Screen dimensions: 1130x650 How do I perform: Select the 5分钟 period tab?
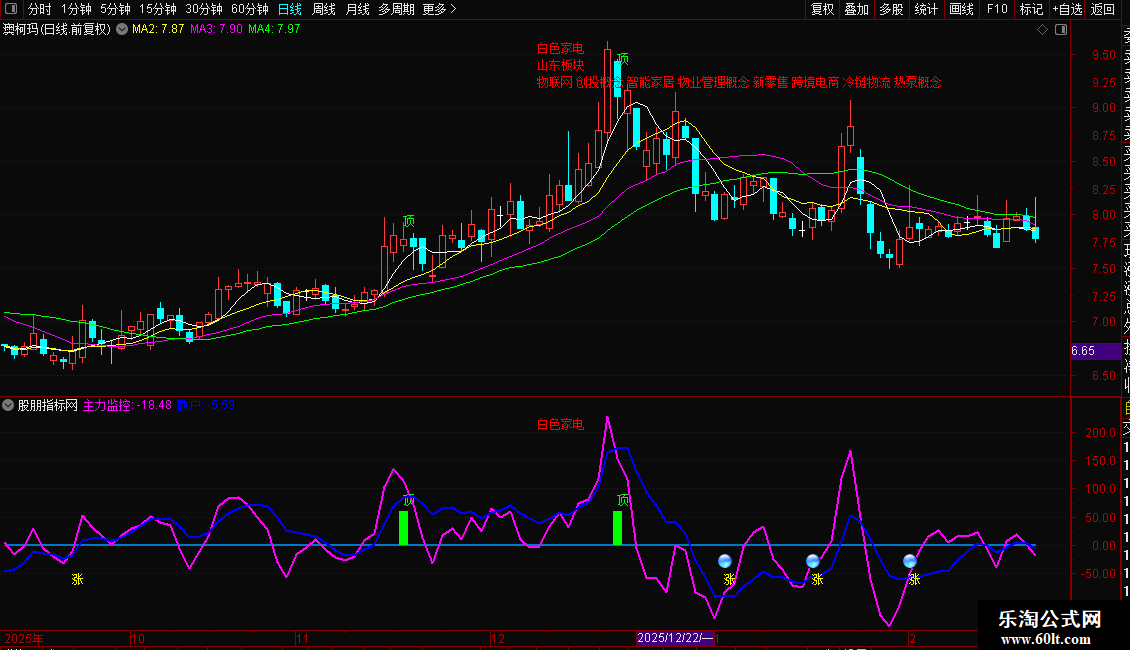[115, 9]
